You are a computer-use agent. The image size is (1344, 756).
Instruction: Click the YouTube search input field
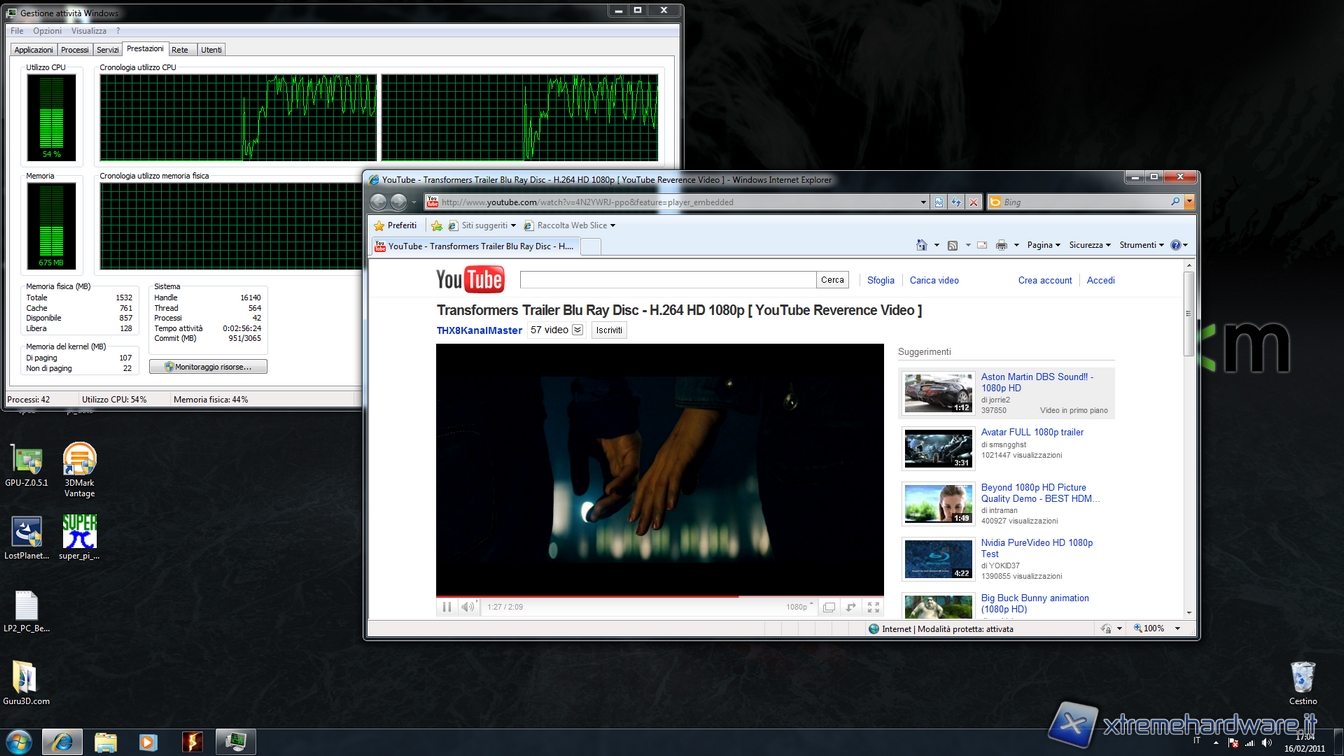coord(667,280)
